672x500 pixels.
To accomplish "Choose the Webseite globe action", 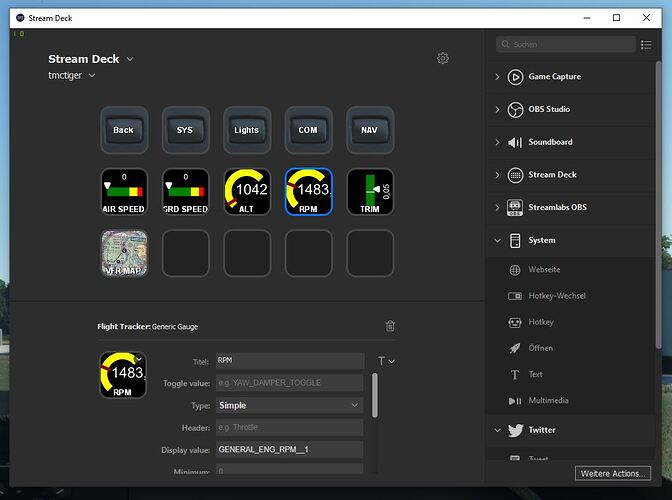I will click(x=515, y=270).
